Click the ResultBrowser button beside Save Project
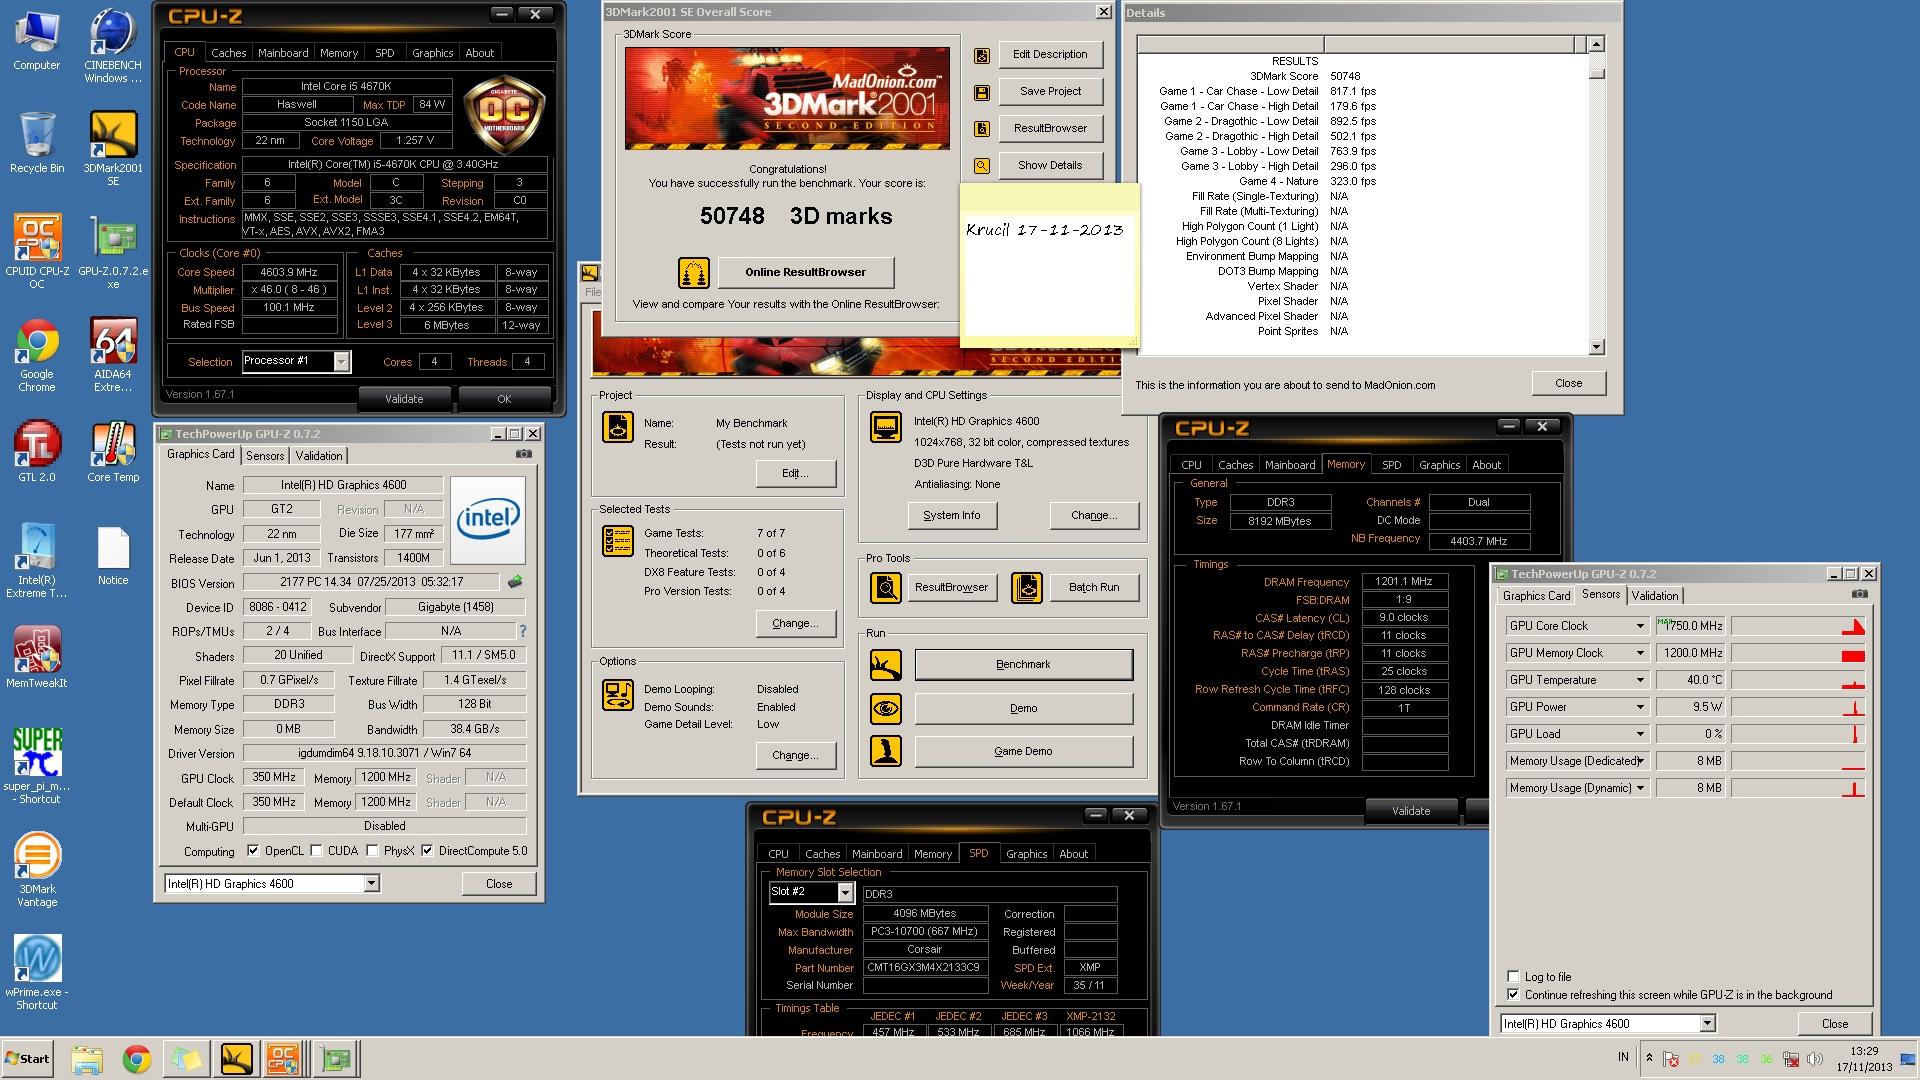Screen dimensions: 1920x1080 click(x=1050, y=129)
